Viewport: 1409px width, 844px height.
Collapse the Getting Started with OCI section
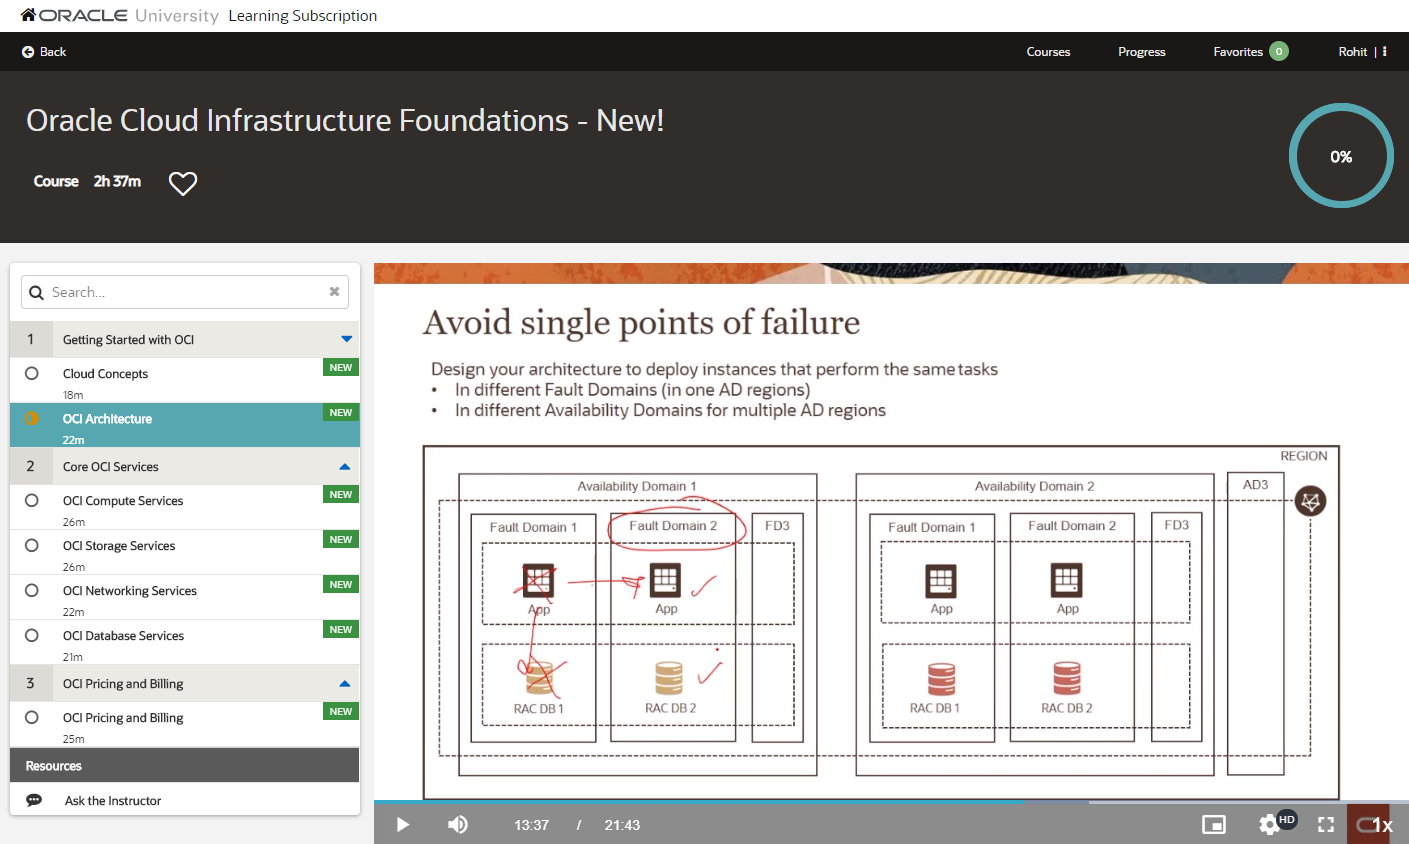346,339
